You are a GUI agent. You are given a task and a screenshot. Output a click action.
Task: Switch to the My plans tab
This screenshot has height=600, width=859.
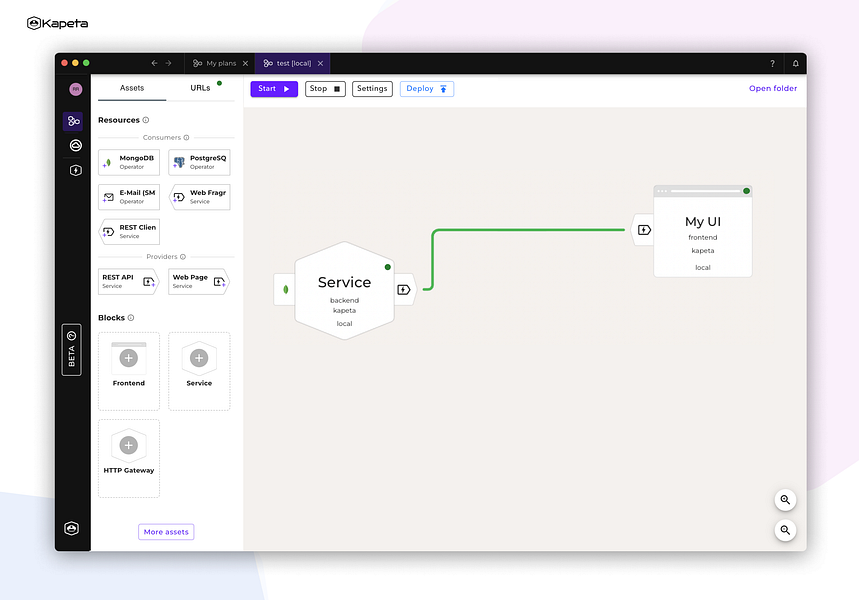point(213,62)
